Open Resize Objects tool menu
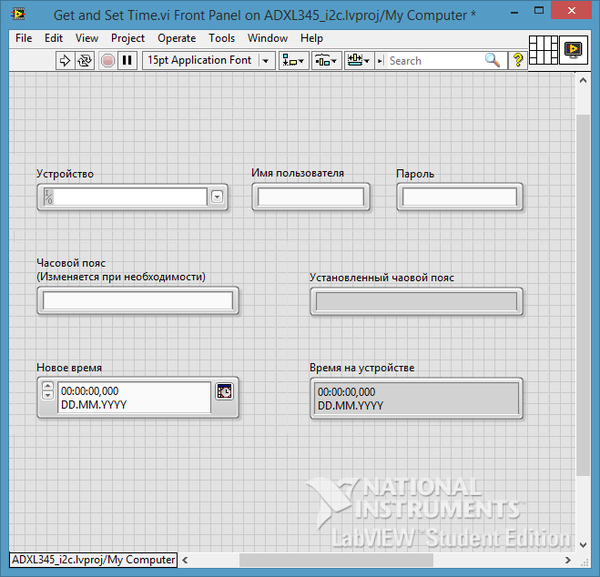600x577 pixels. [359, 60]
